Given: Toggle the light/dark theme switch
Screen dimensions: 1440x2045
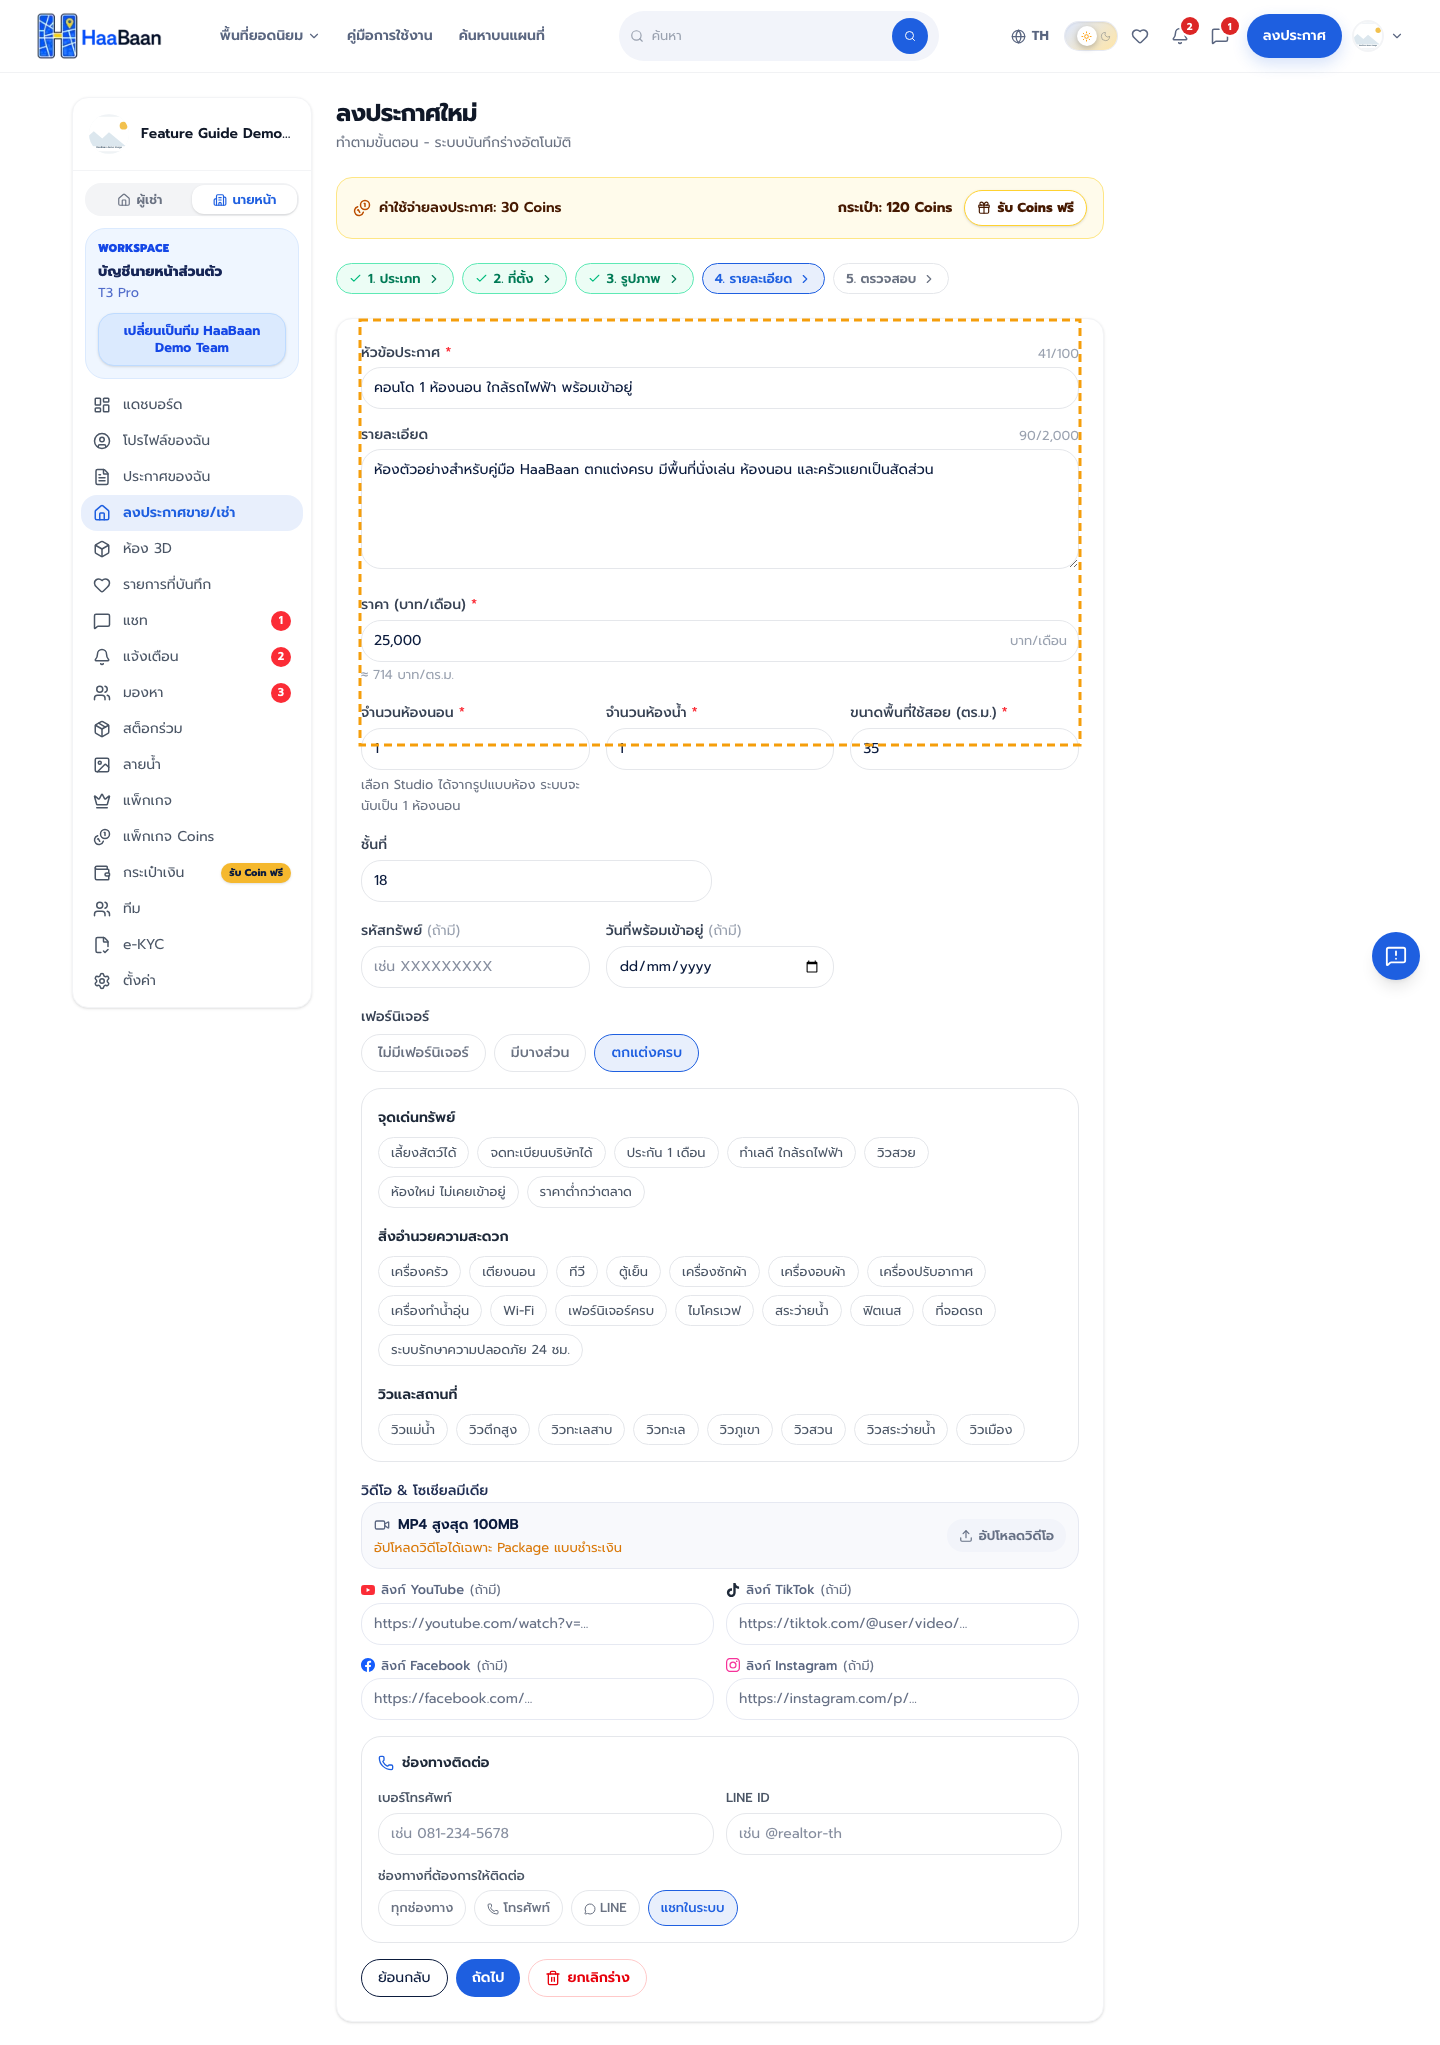Looking at the screenshot, I should point(1091,36).
